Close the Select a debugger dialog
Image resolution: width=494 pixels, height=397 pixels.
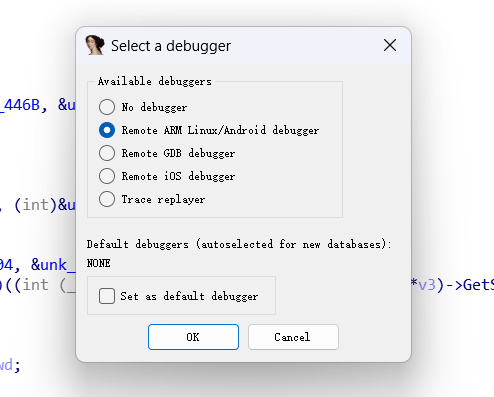pos(390,45)
